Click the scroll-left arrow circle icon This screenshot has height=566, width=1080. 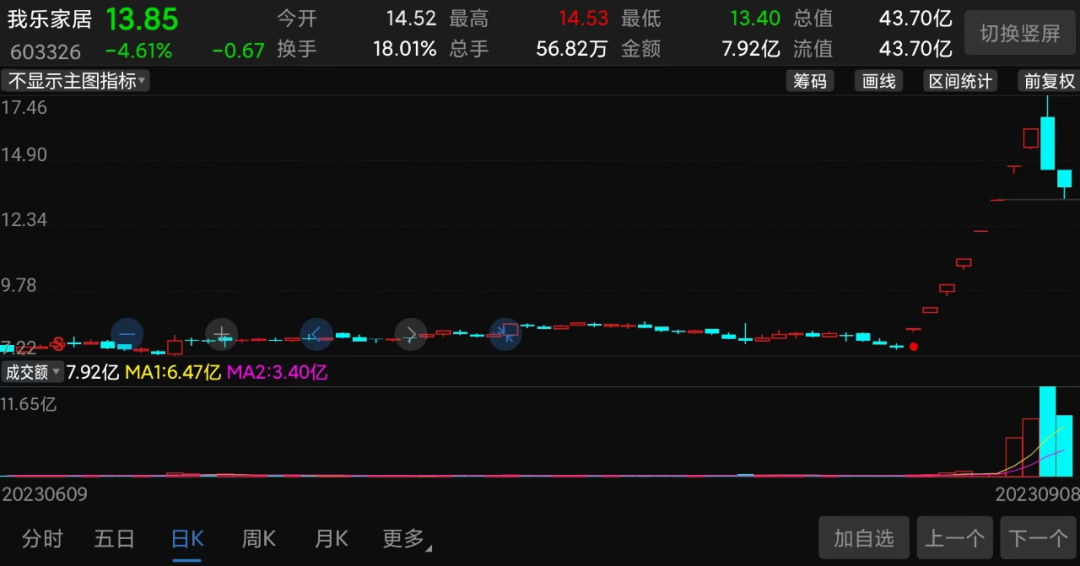[x=316, y=335]
